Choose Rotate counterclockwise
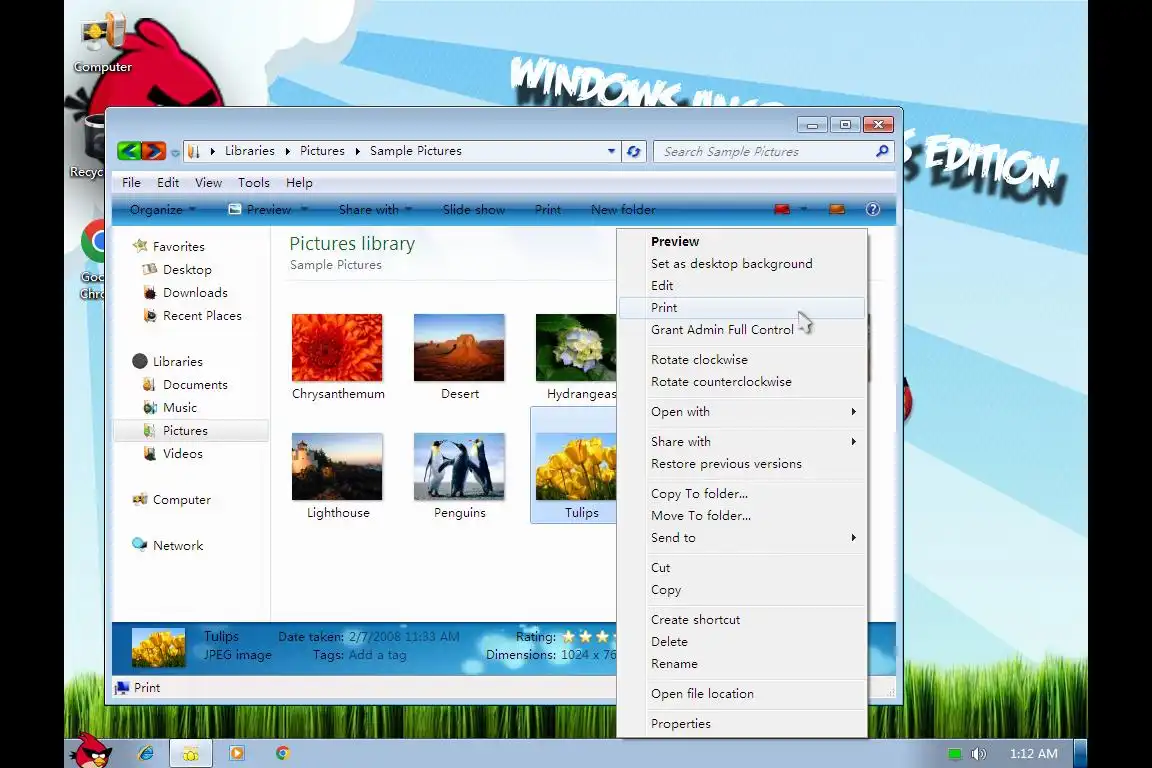 [742, 382]
